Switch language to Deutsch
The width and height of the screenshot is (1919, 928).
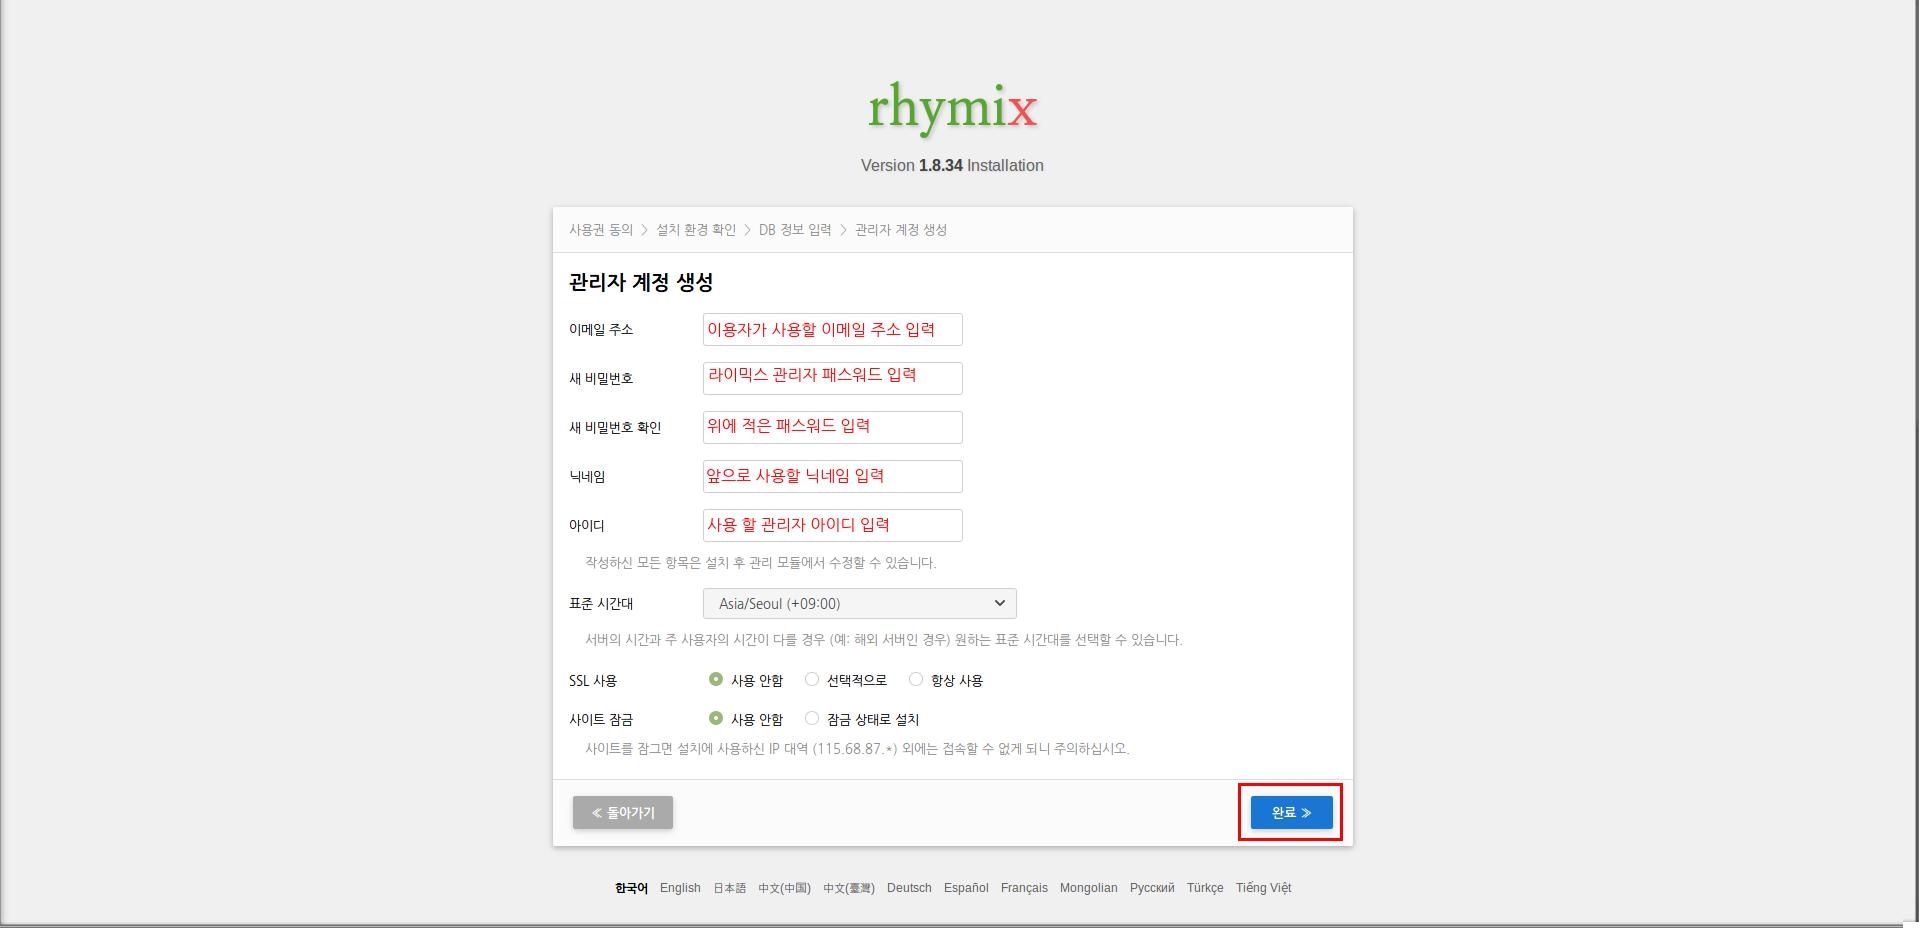[909, 888]
